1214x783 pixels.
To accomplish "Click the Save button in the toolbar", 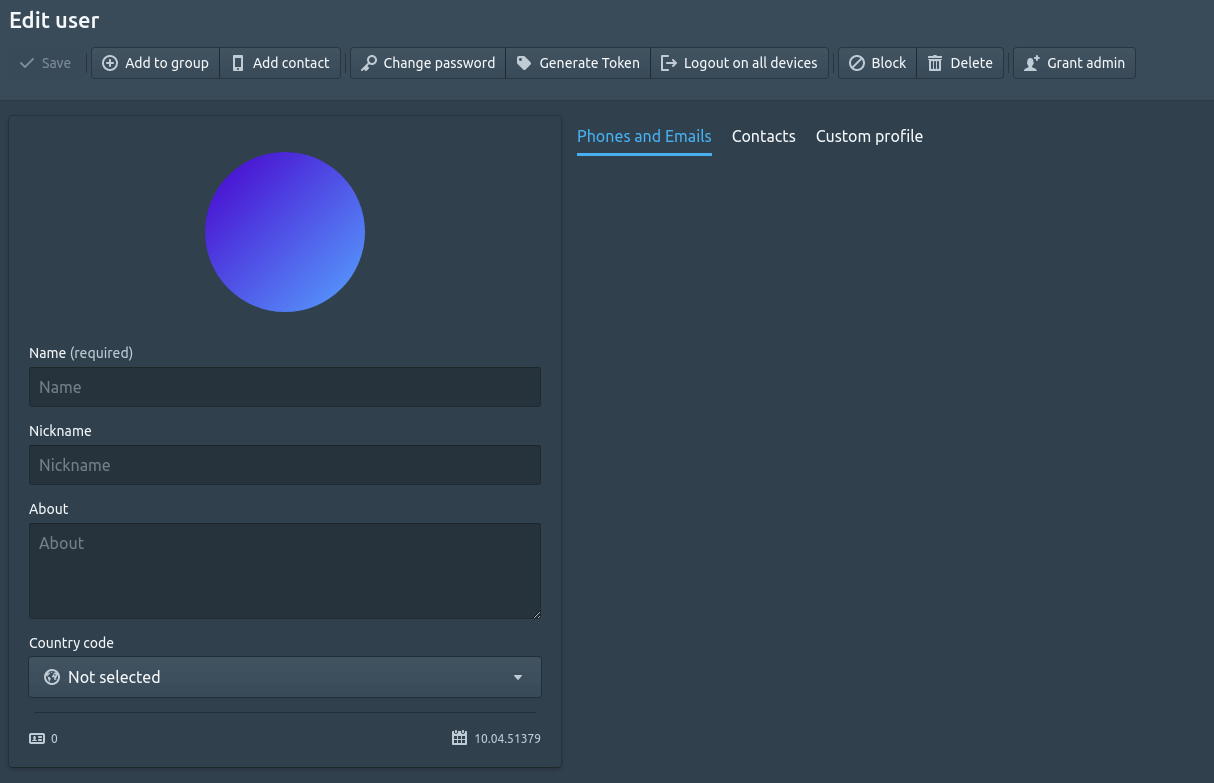I will [45, 63].
